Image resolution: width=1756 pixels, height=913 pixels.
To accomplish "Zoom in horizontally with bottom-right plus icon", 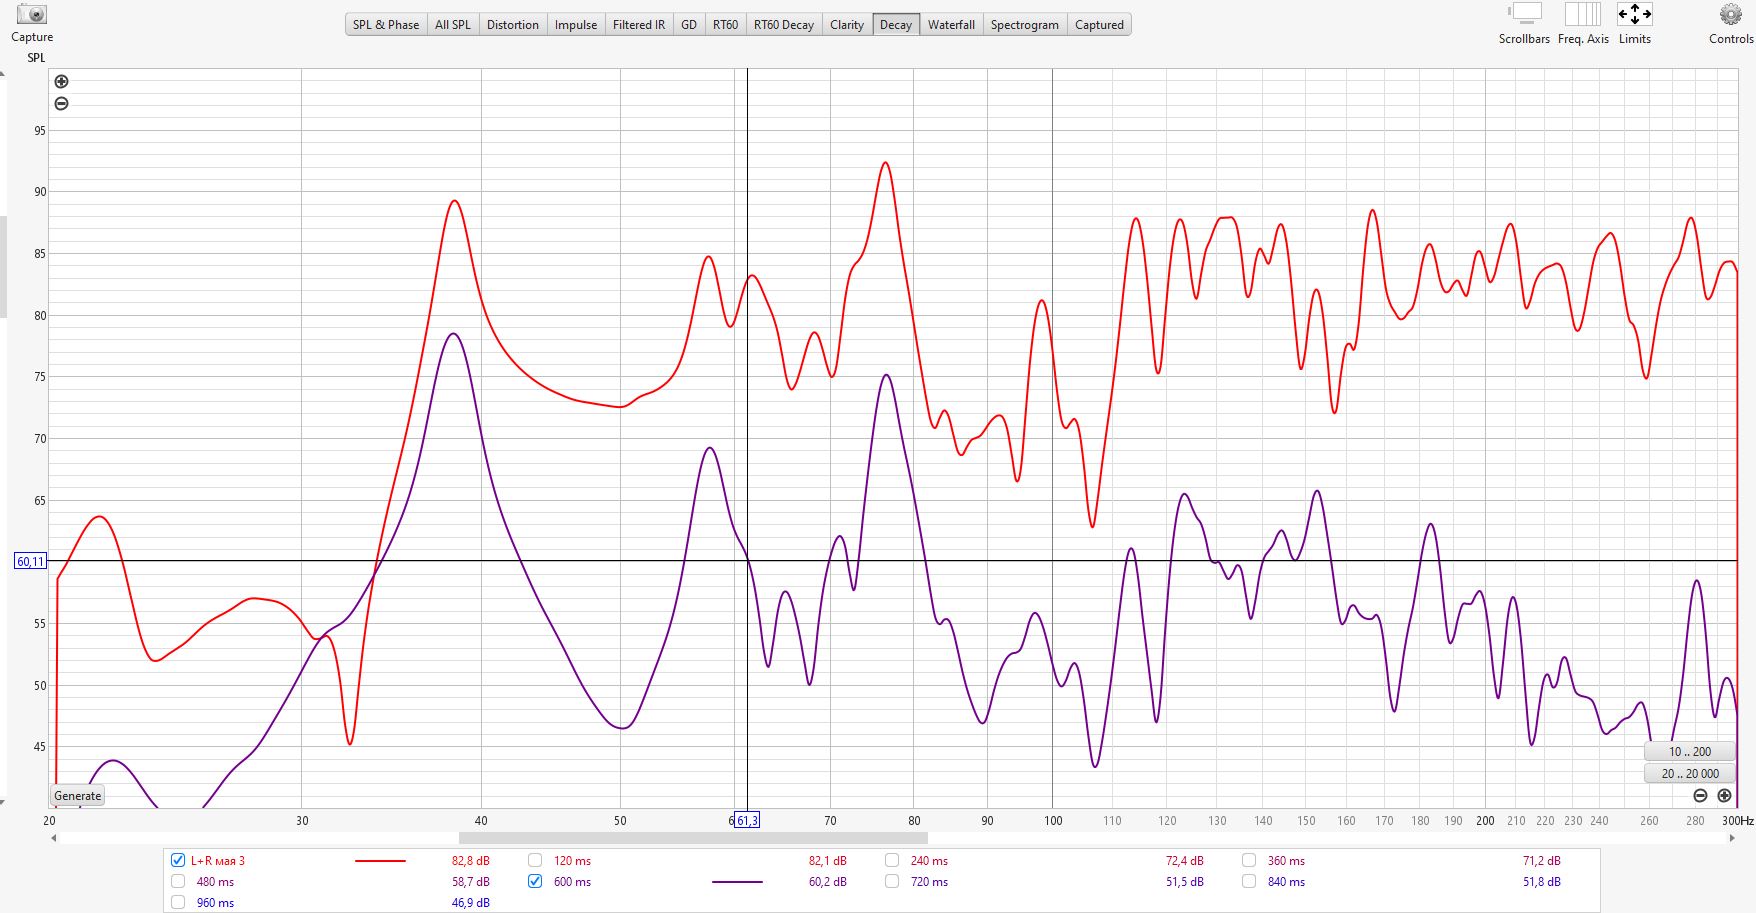I will (x=1724, y=796).
